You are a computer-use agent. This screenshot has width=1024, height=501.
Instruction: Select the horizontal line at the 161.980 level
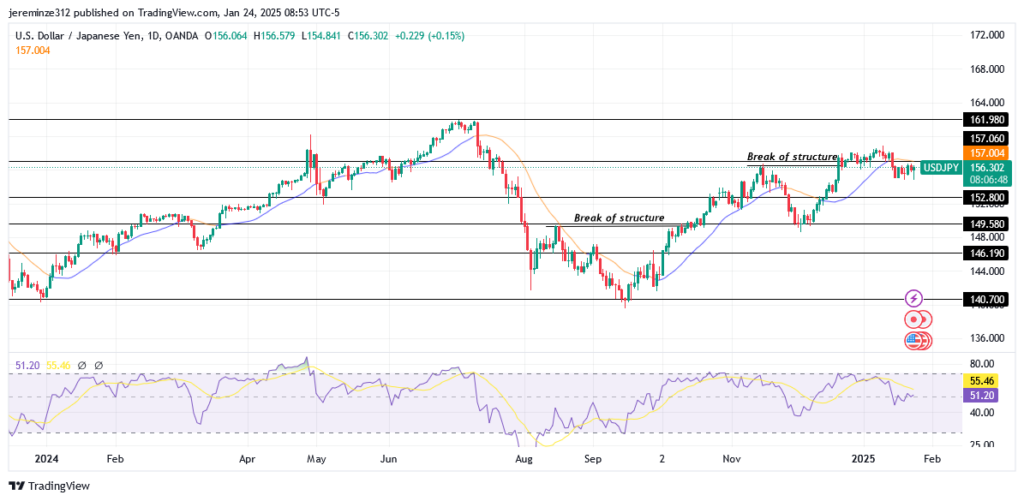[485, 120]
